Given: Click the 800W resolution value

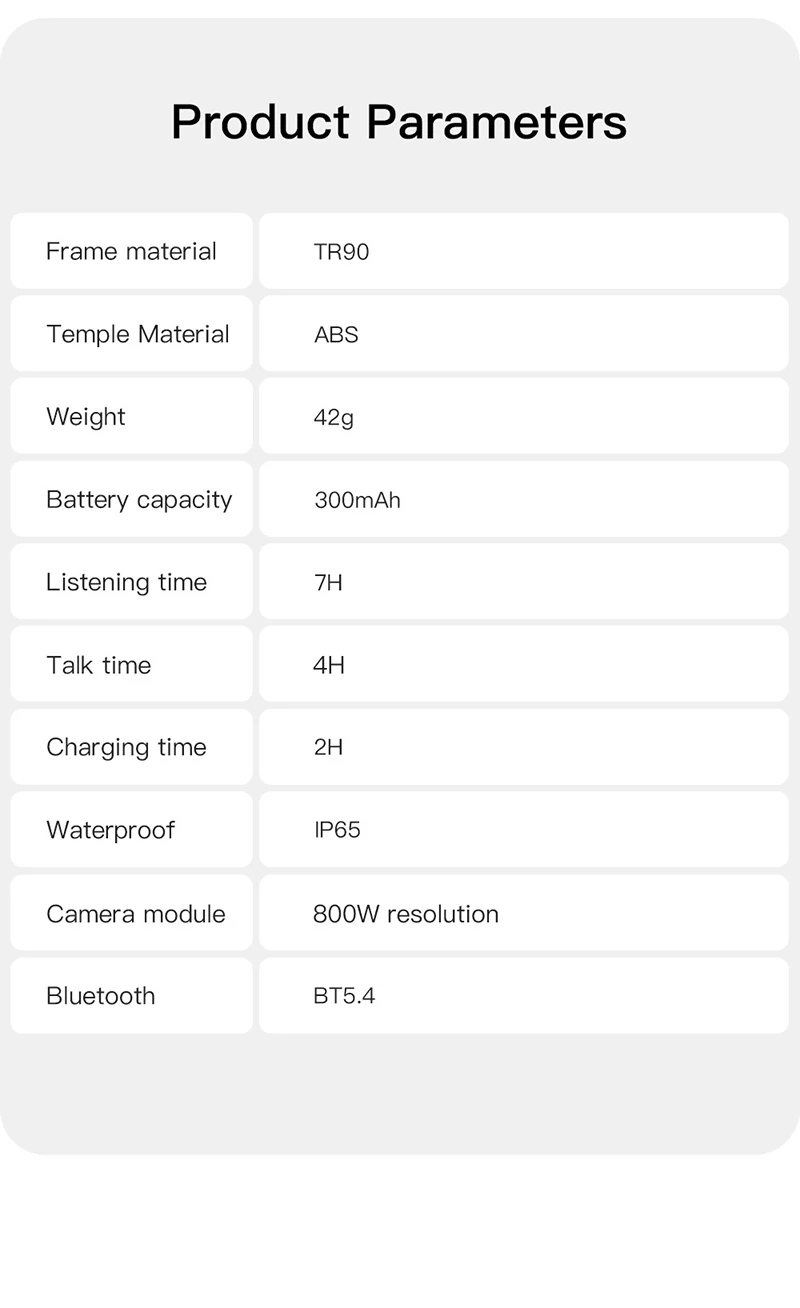Looking at the screenshot, I should (x=406, y=913).
